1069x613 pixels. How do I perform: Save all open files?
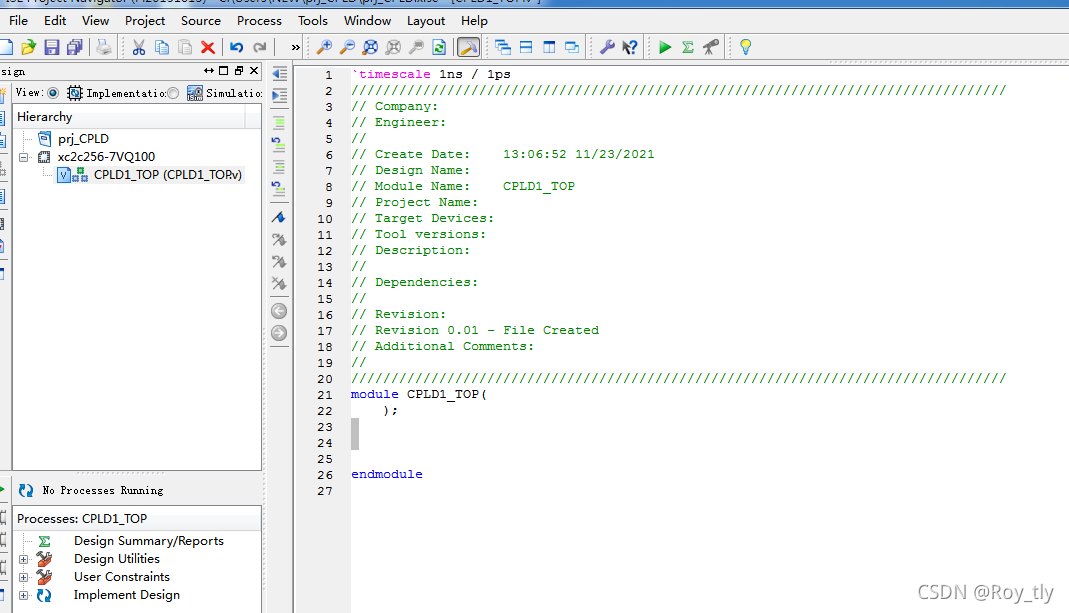[x=74, y=47]
